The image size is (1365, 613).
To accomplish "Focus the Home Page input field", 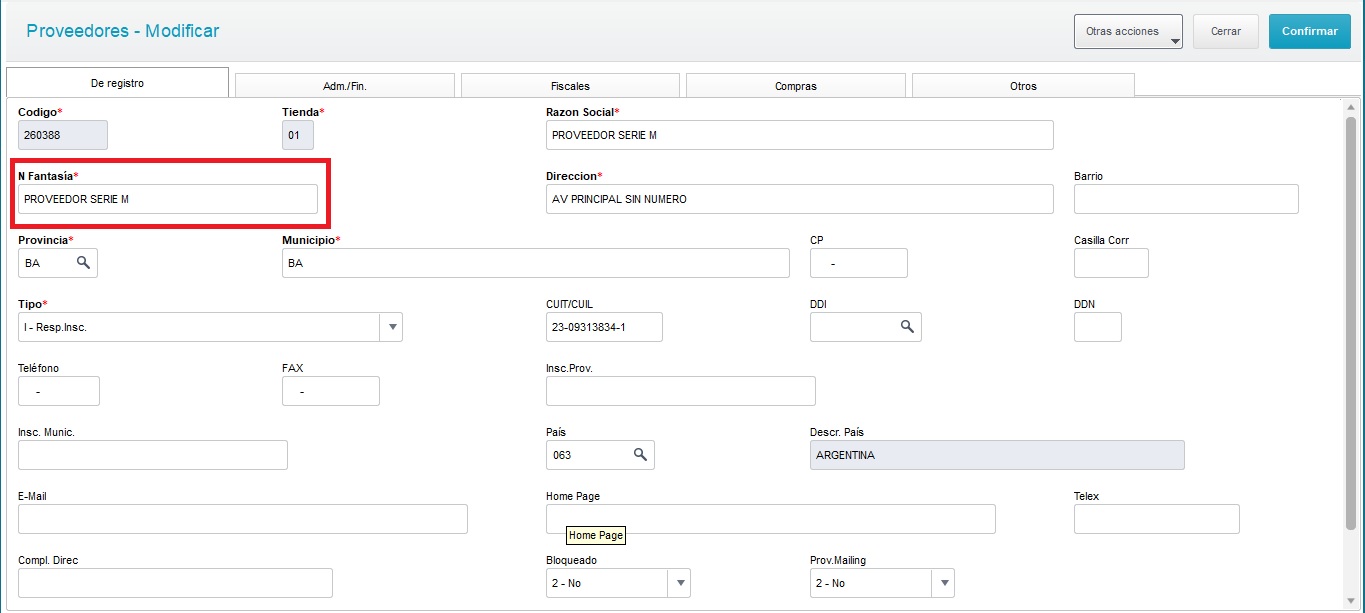I will (x=771, y=519).
